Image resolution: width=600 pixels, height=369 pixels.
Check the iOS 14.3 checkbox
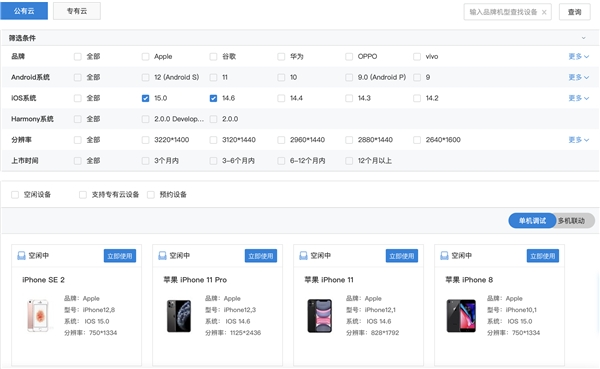pos(349,98)
